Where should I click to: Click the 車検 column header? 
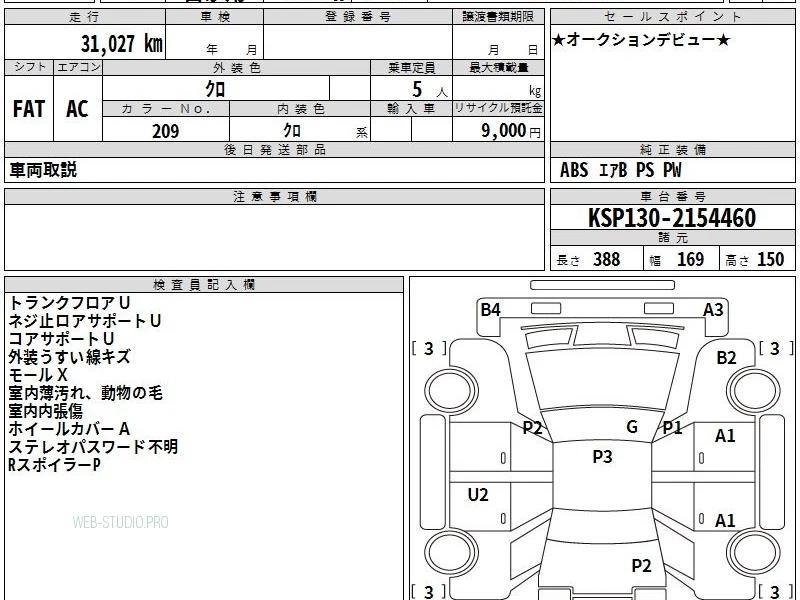(215, 16)
